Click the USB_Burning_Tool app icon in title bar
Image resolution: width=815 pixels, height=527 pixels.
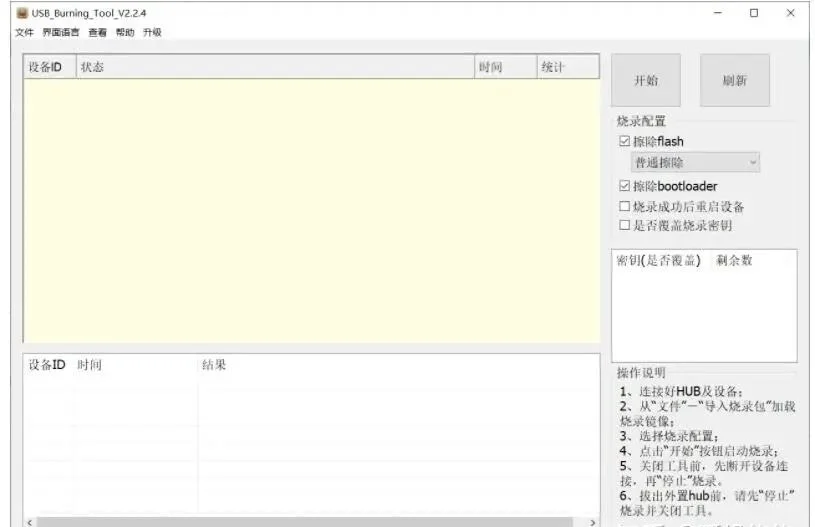click(22, 12)
